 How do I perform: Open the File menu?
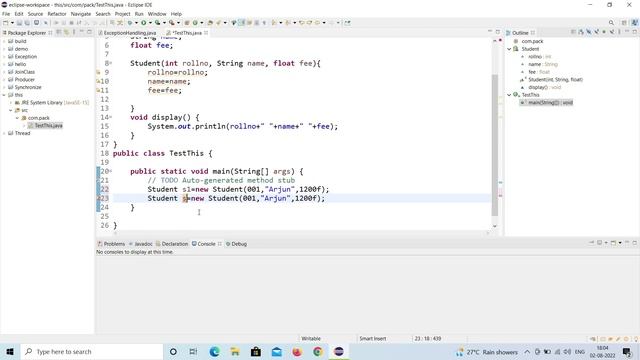click(6, 14)
